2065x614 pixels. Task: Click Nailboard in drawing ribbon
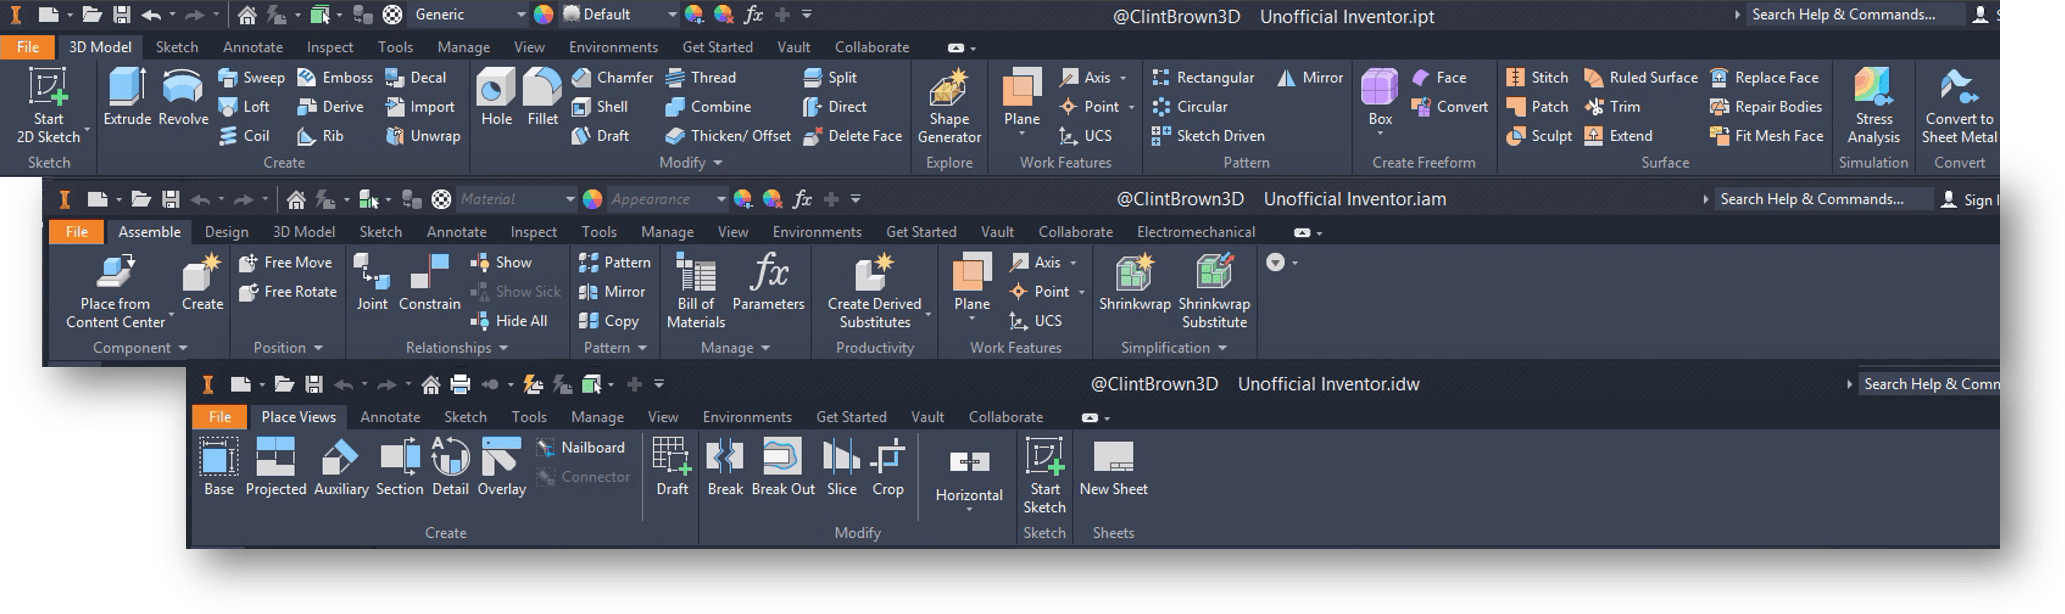click(581, 447)
